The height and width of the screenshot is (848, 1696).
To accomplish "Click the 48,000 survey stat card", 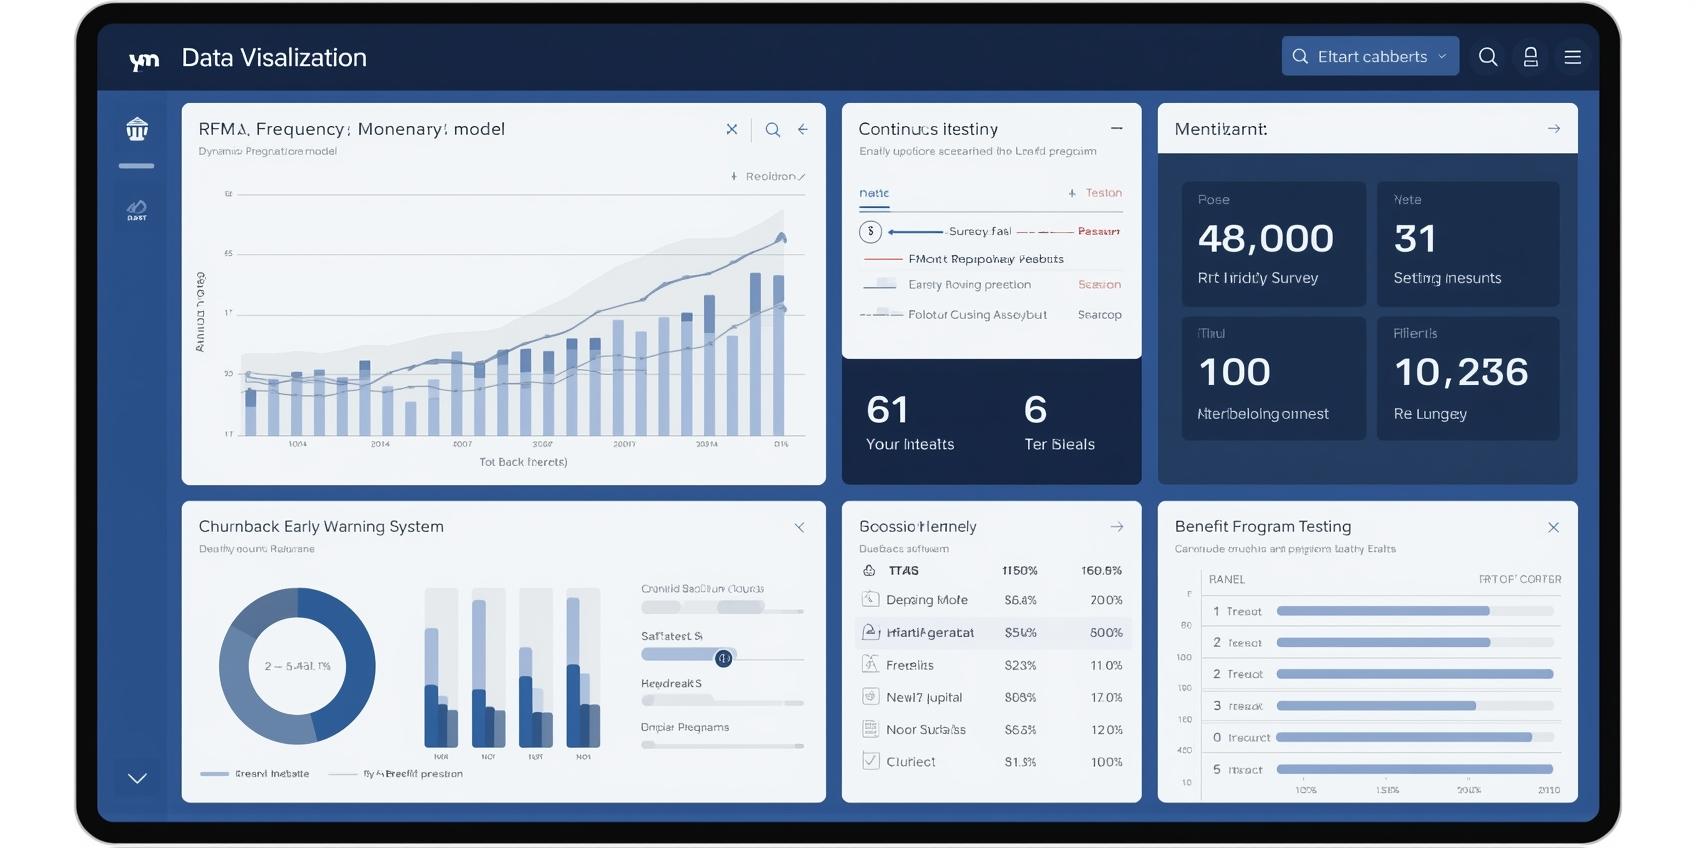I will click(1272, 243).
